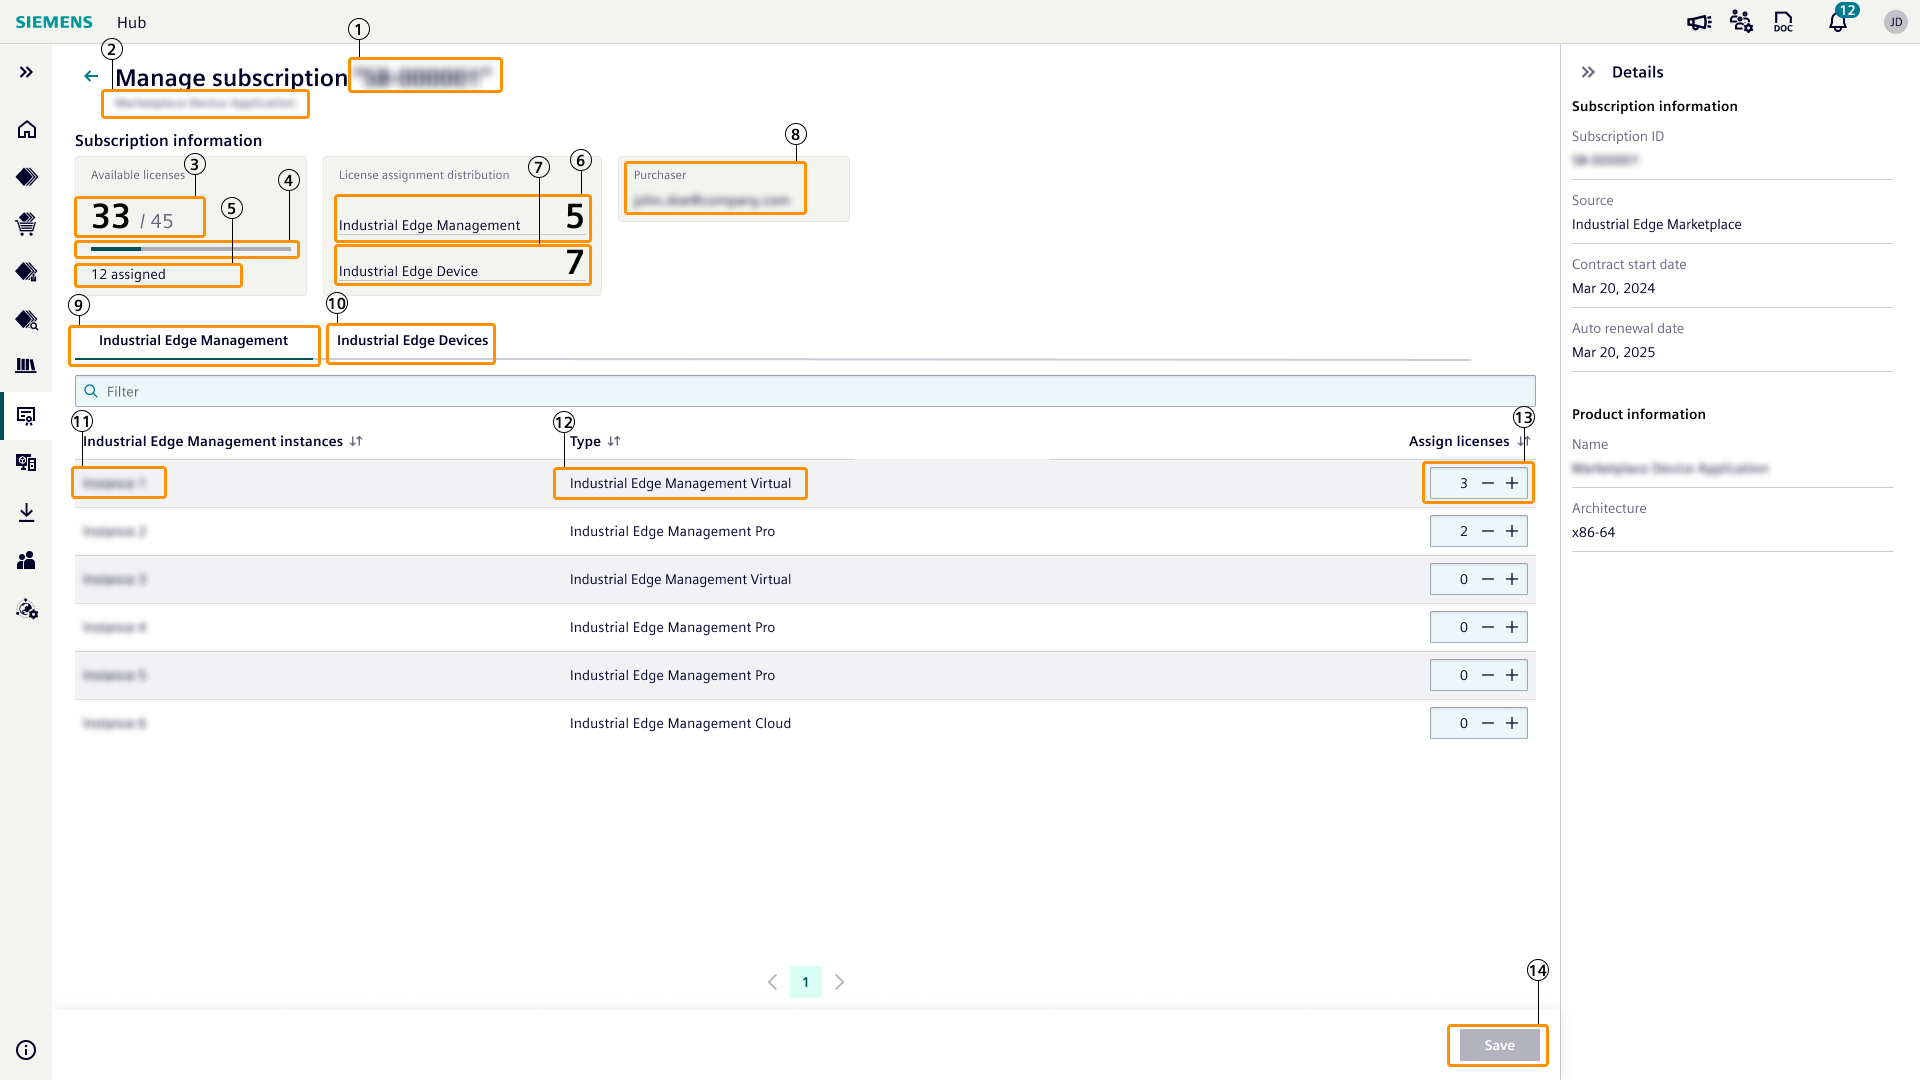Select the Industrial Edge Management tab
This screenshot has height=1080, width=1920.
pos(193,341)
